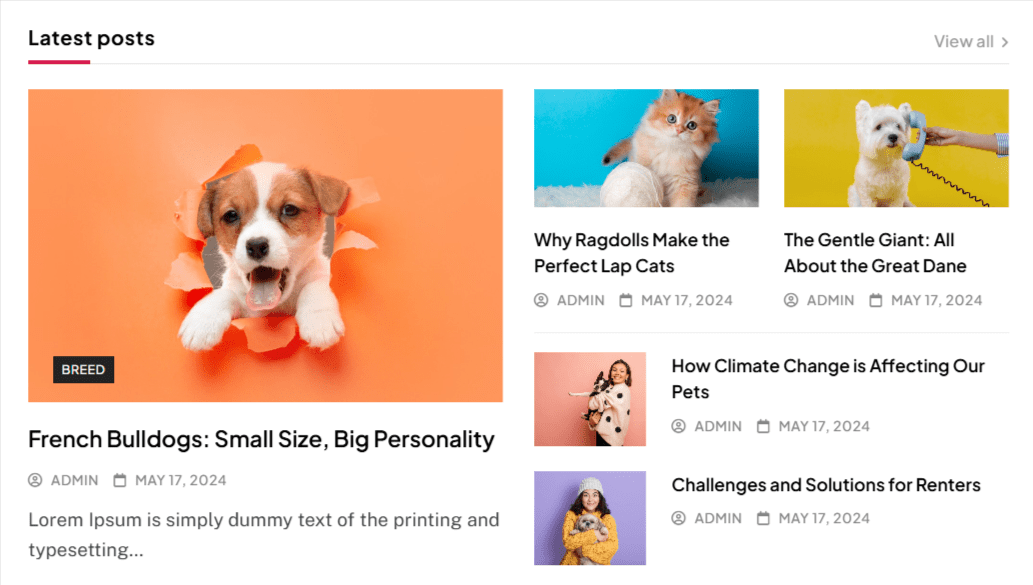Open the white dog with telephone thumbnail

[896, 148]
